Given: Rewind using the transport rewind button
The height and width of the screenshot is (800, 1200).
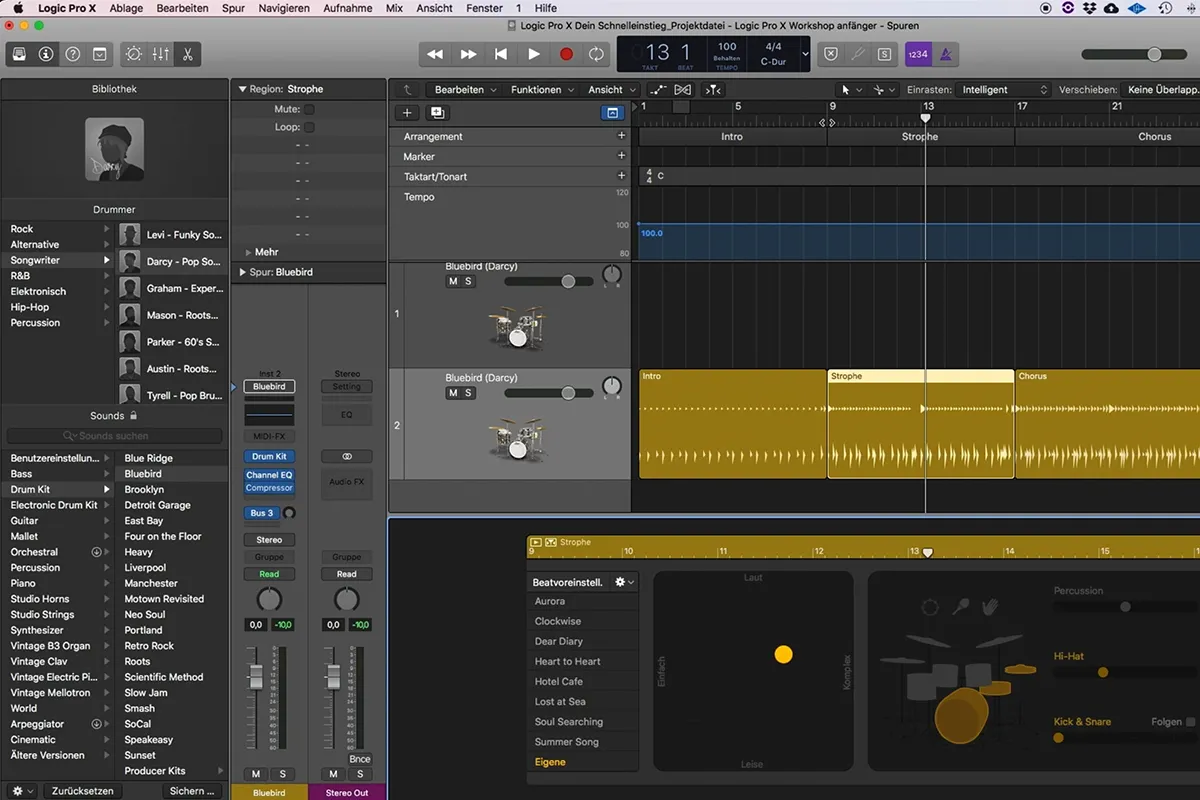Looking at the screenshot, I should (435, 54).
